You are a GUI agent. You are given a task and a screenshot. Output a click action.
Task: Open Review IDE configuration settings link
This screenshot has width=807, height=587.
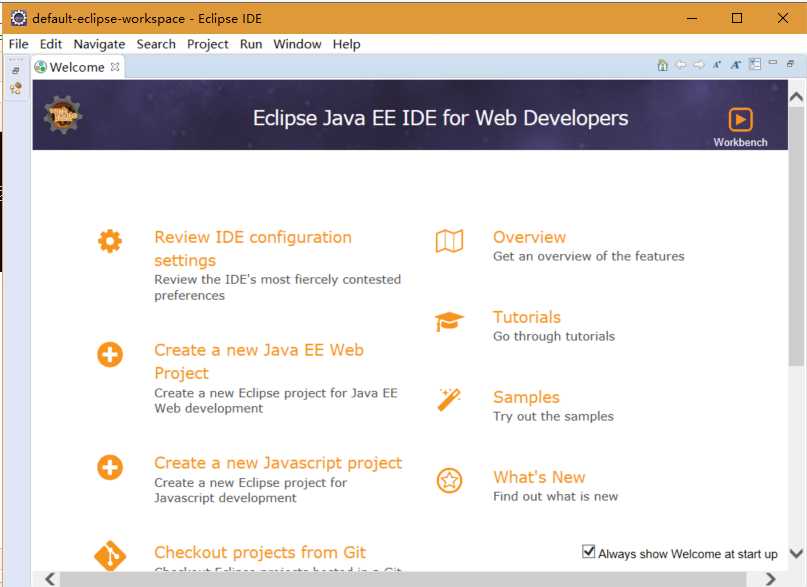(253, 248)
